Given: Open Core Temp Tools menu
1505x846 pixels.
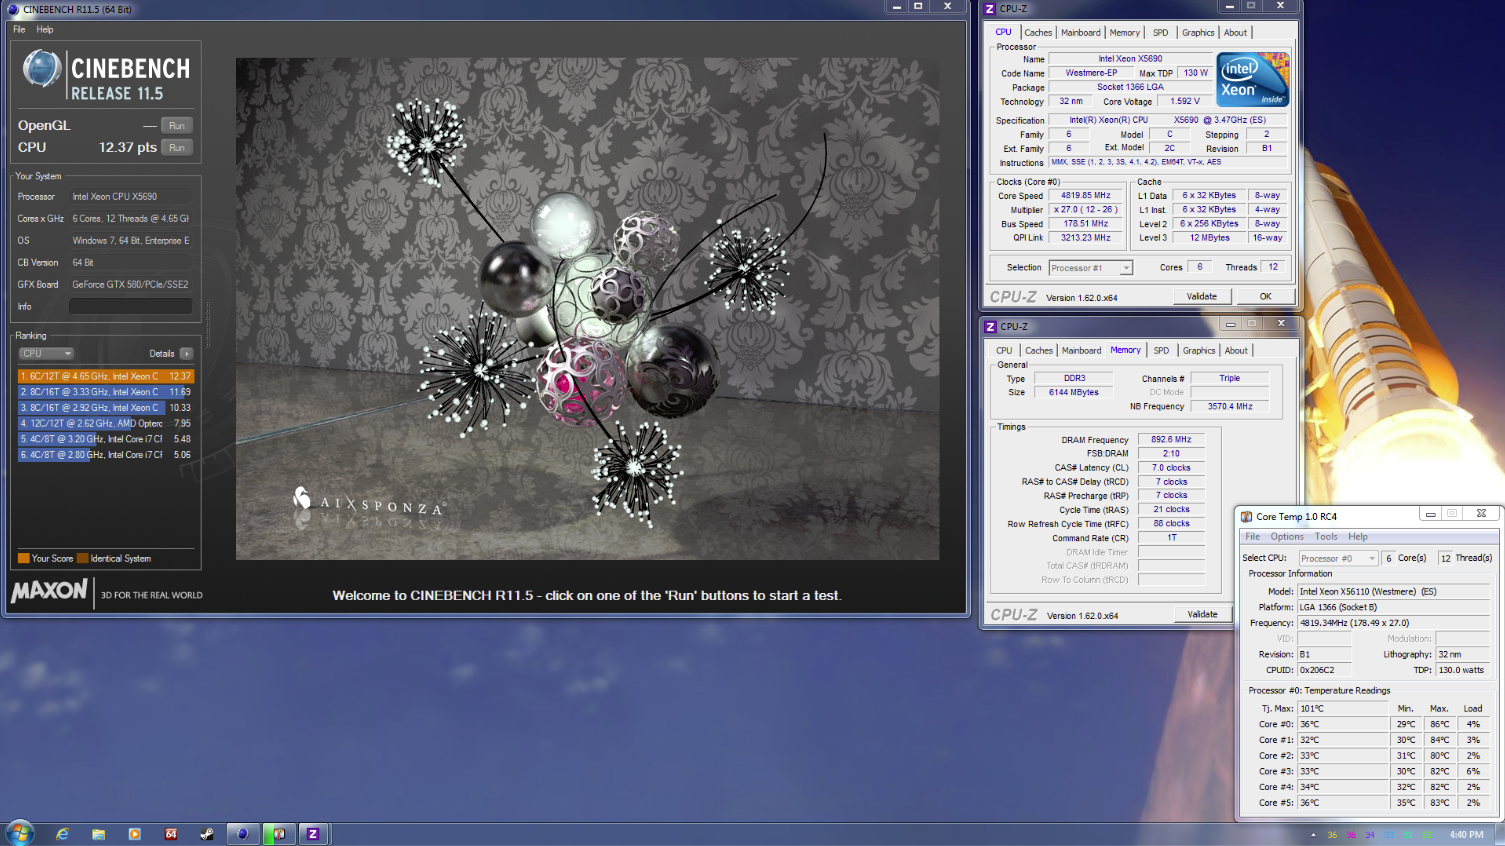Looking at the screenshot, I should coord(1326,537).
